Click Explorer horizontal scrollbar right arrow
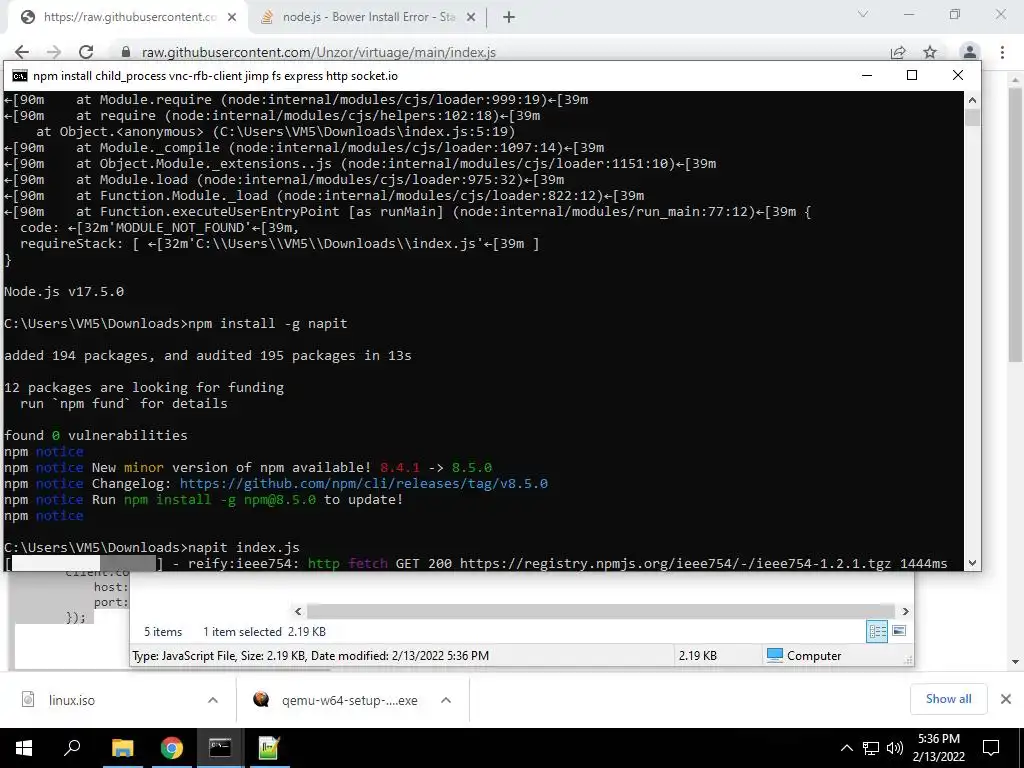Viewport: 1024px width, 768px height. pos(905,611)
